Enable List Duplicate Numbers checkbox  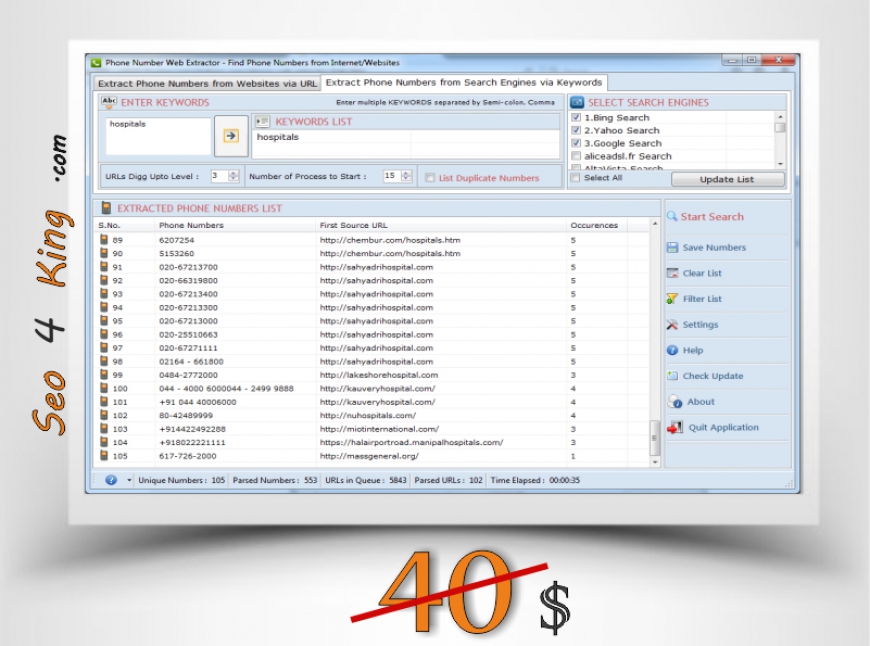click(430, 178)
